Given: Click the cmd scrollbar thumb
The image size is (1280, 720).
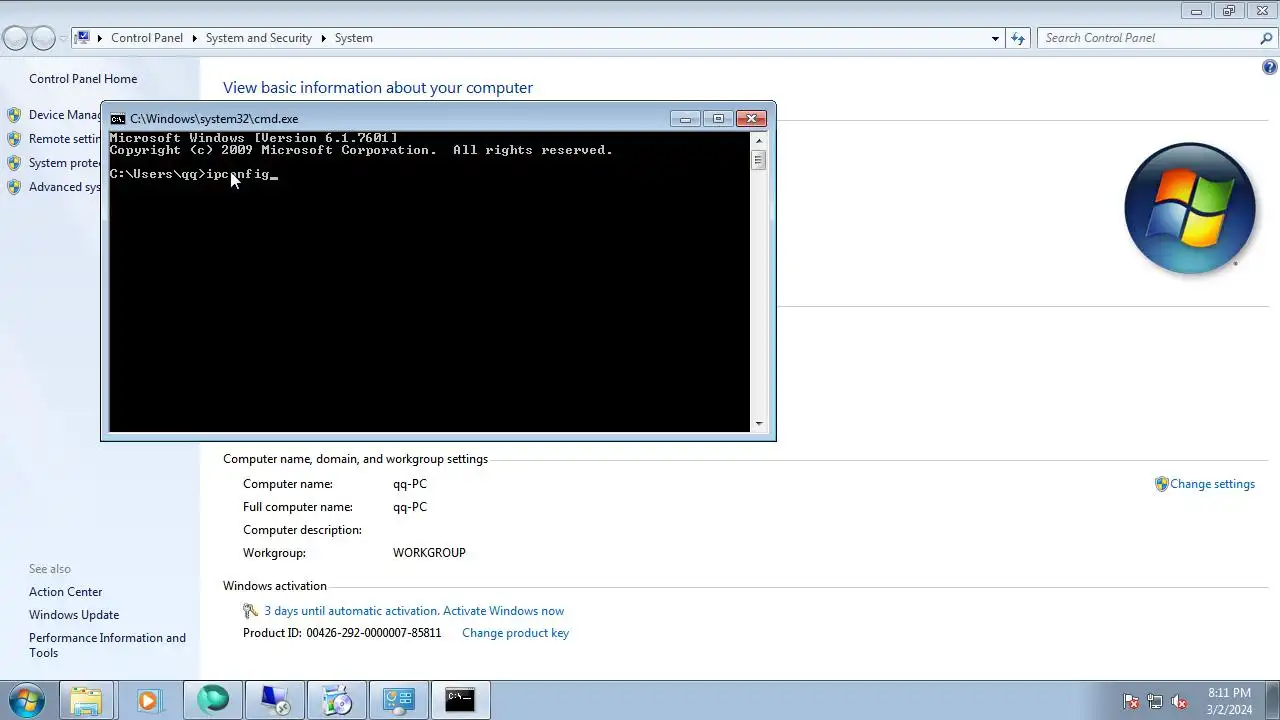Looking at the screenshot, I should pos(758,160).
